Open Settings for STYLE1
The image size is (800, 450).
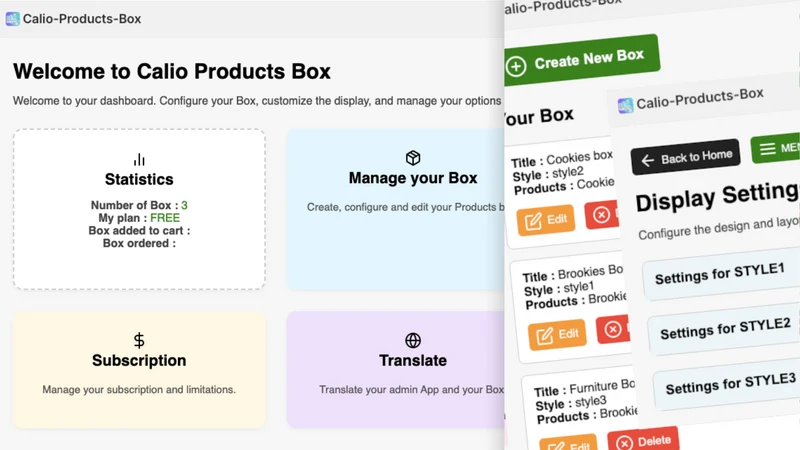pos(720,274)
